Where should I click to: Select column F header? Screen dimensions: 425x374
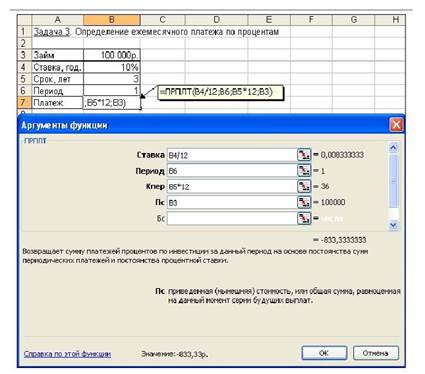point(311,20)
